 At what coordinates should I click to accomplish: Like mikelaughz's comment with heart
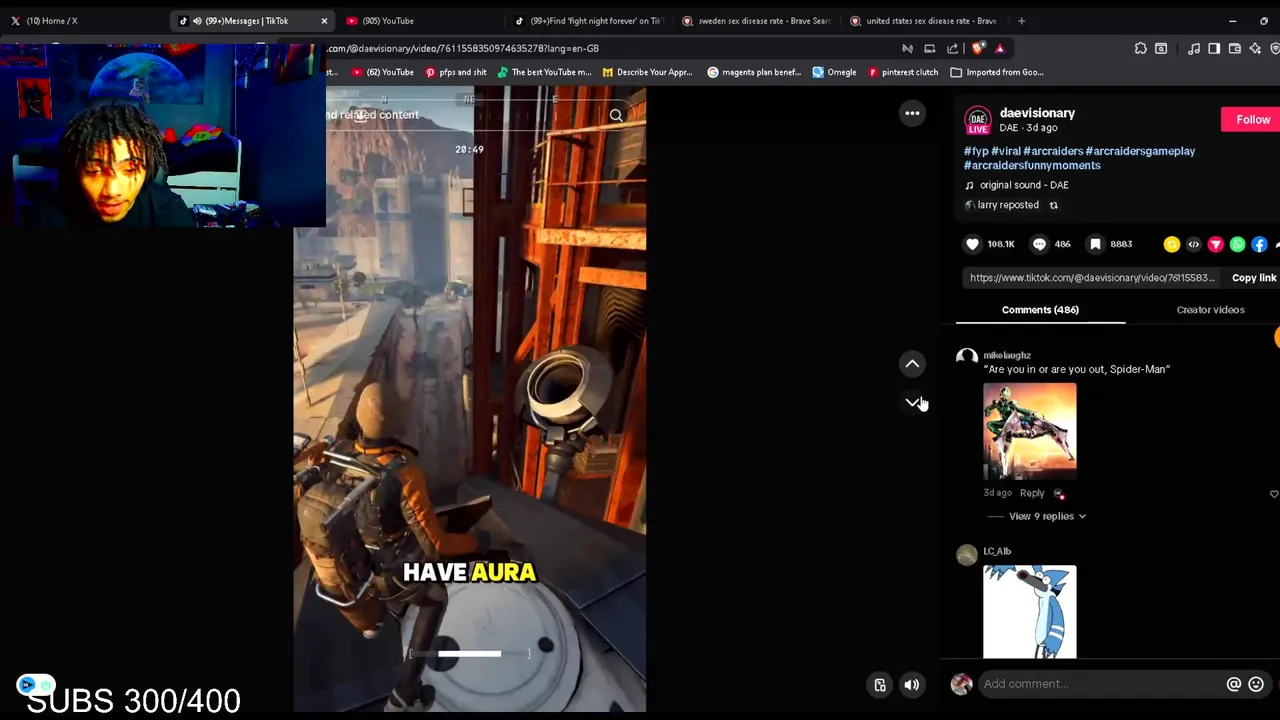click(x=1274, y=494)
